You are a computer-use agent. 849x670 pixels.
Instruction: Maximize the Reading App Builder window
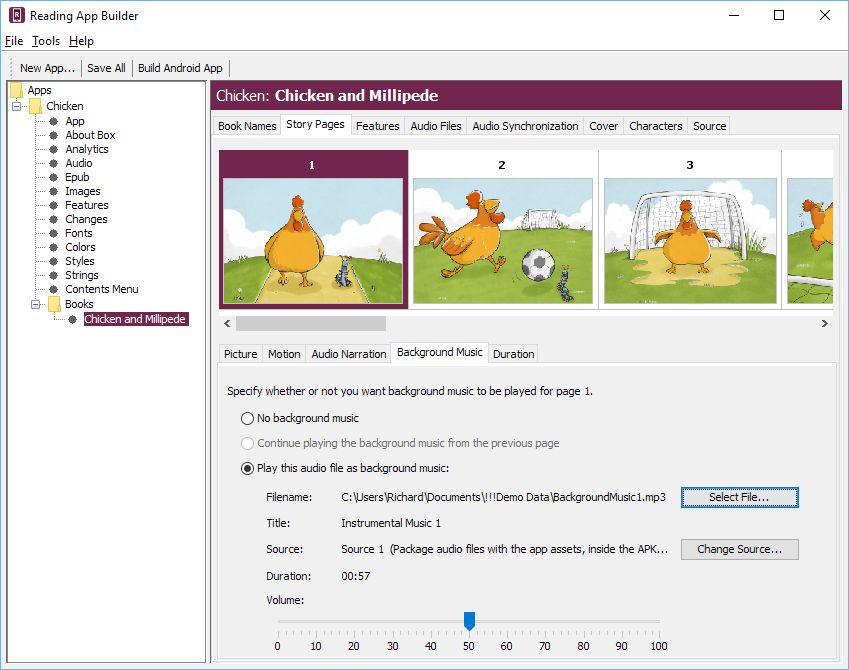click(x=779, y=15)
